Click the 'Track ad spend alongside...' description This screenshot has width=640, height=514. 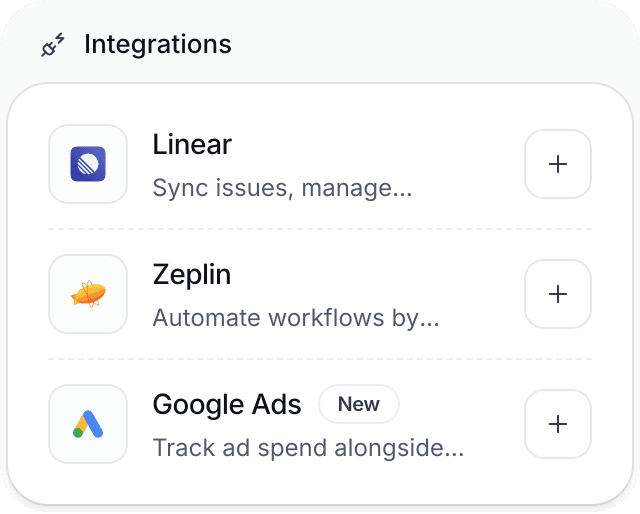pos(308,447)
